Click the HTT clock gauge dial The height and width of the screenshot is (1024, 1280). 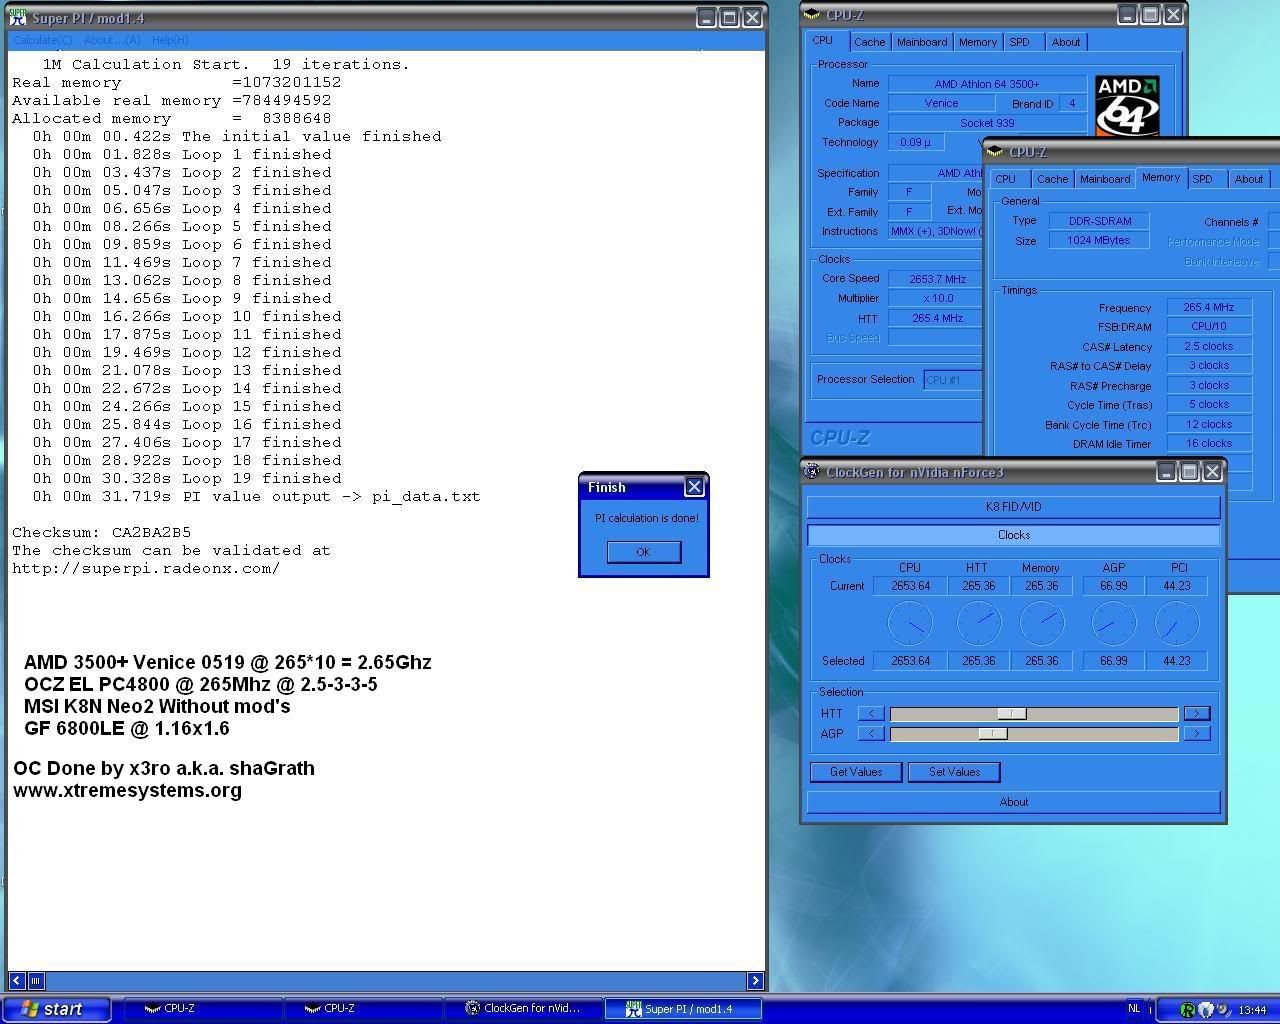(979, 623)
